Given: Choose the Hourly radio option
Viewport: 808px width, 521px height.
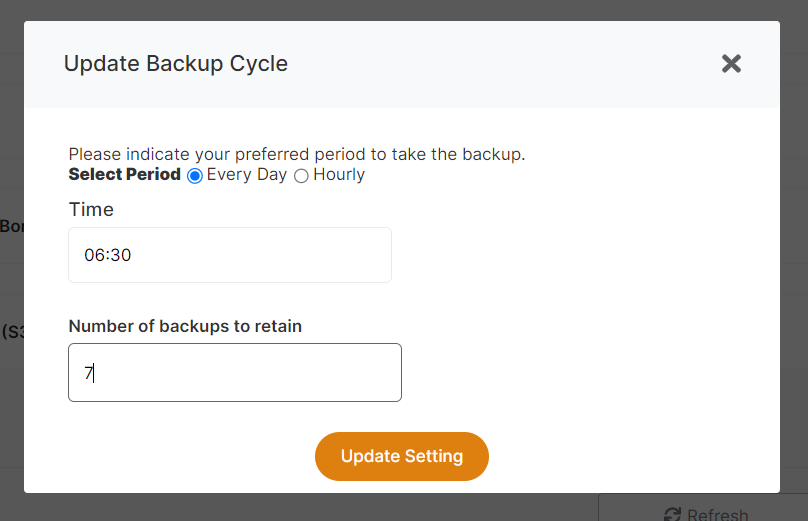Looking at the screenshot, I should point(301,176).
